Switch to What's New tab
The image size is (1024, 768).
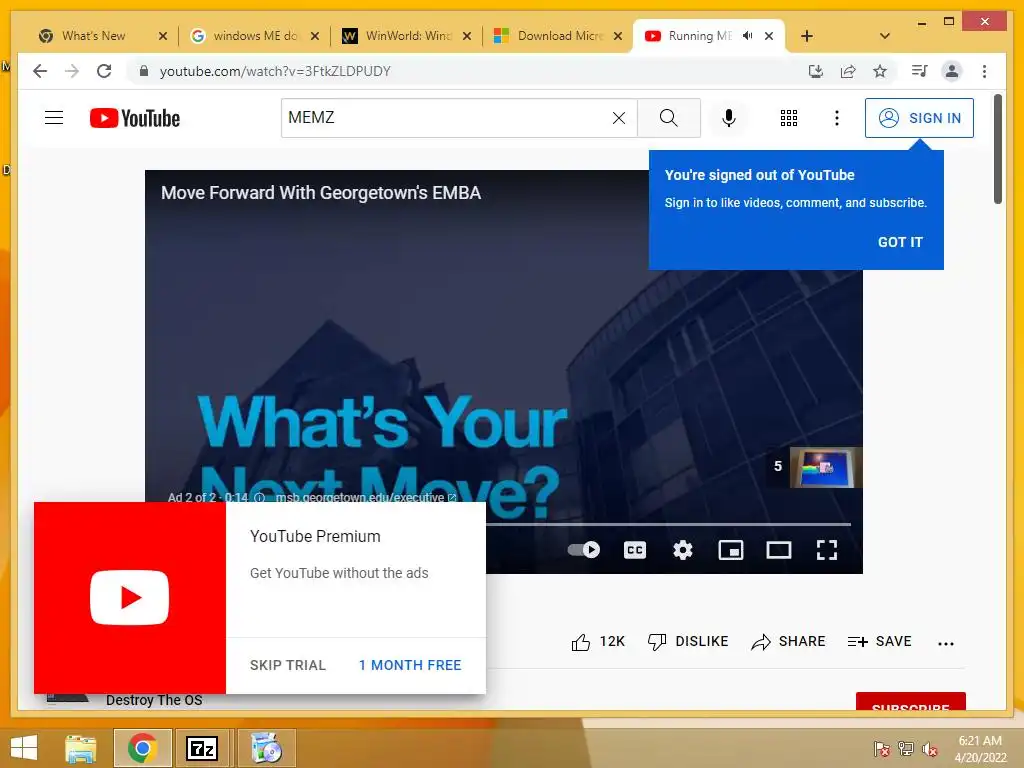coord(94,36)
